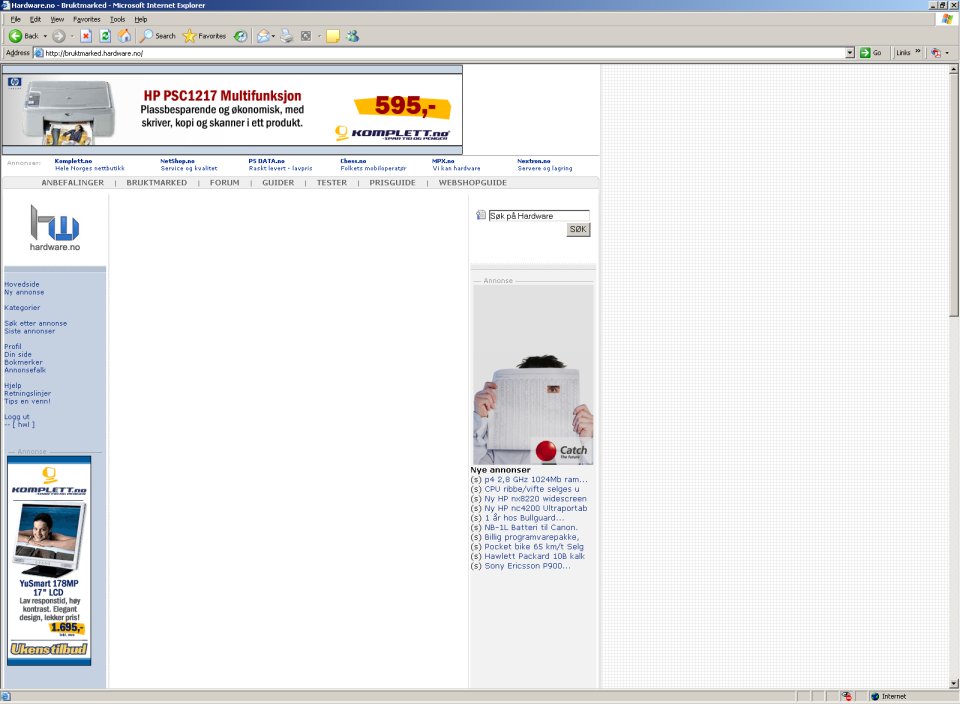This screenshot has width=960, height=704.
Task: Switch to the BRUKTMARKED tab
Action: (x=157, y=182)
